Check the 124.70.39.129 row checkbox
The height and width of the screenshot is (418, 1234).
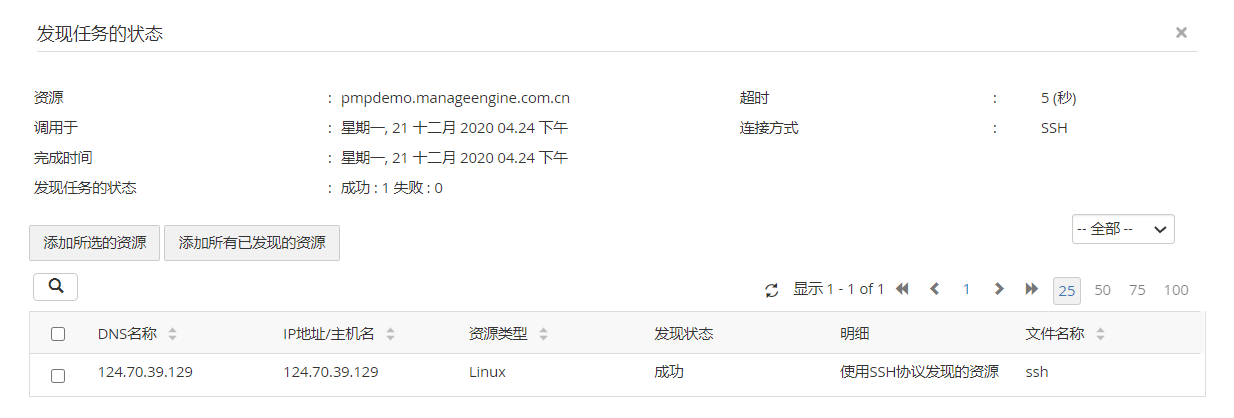pyautogui.click(x=58, y=375)
